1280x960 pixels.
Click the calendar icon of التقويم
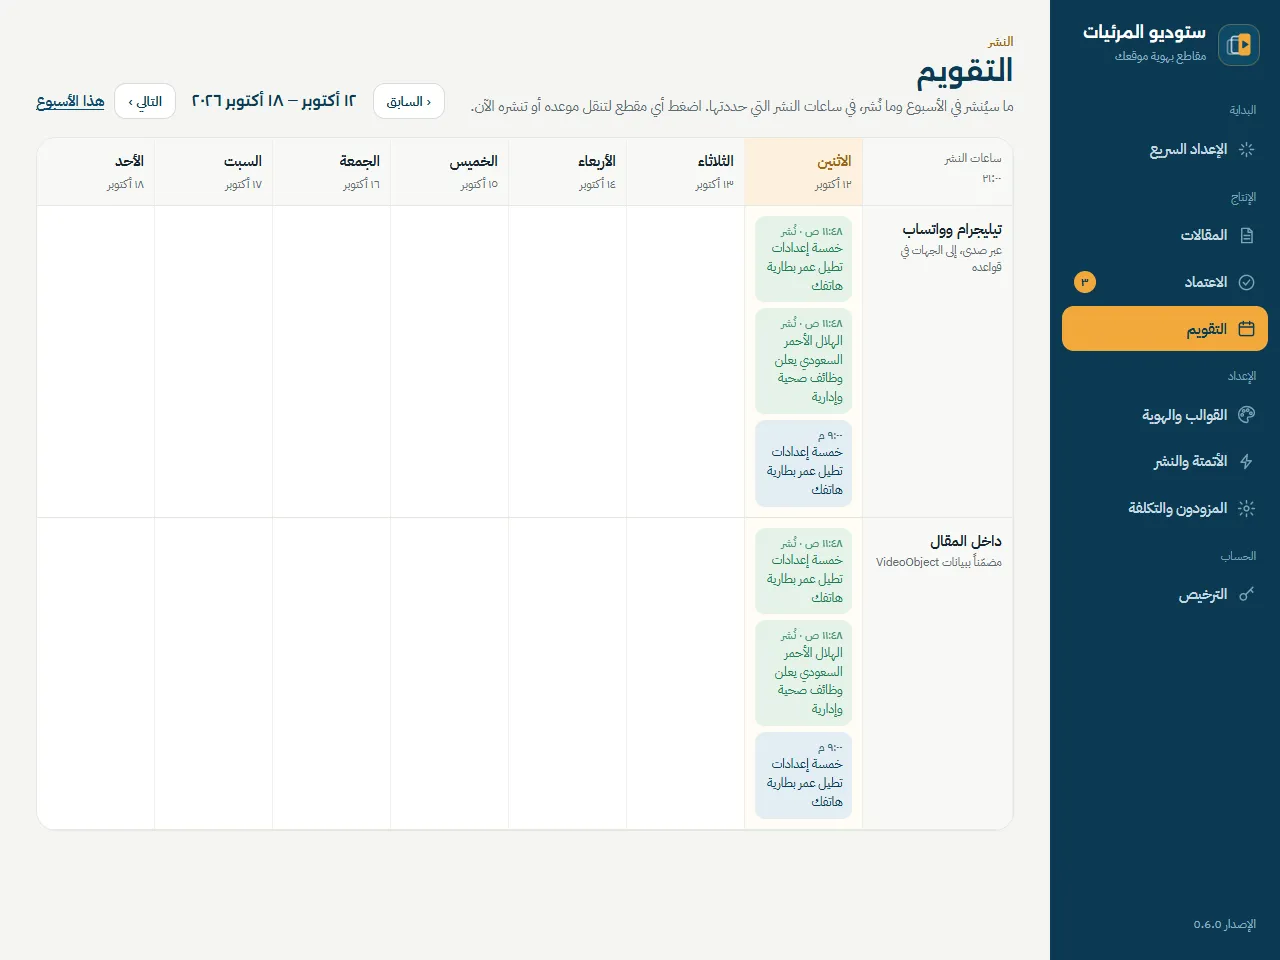[x=1246, y=329]
